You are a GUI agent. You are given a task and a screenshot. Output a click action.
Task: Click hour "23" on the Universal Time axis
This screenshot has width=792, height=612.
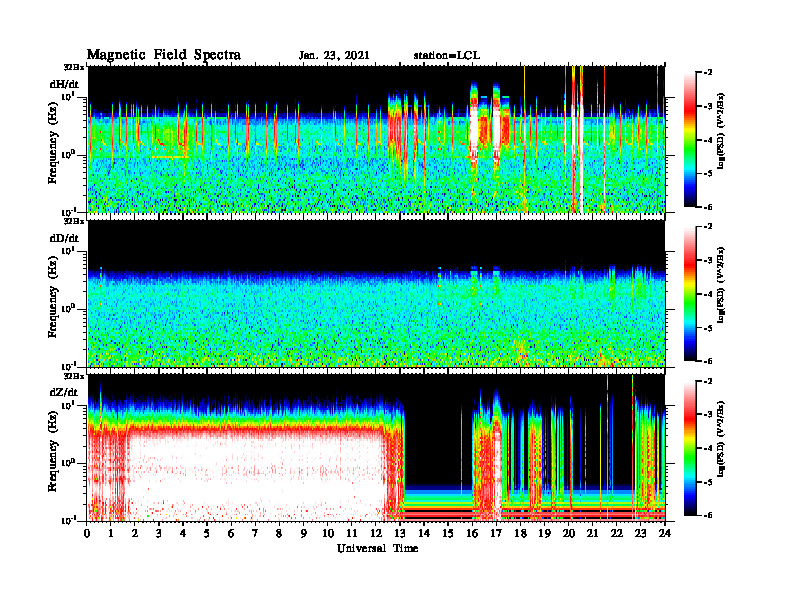[640, 533]
